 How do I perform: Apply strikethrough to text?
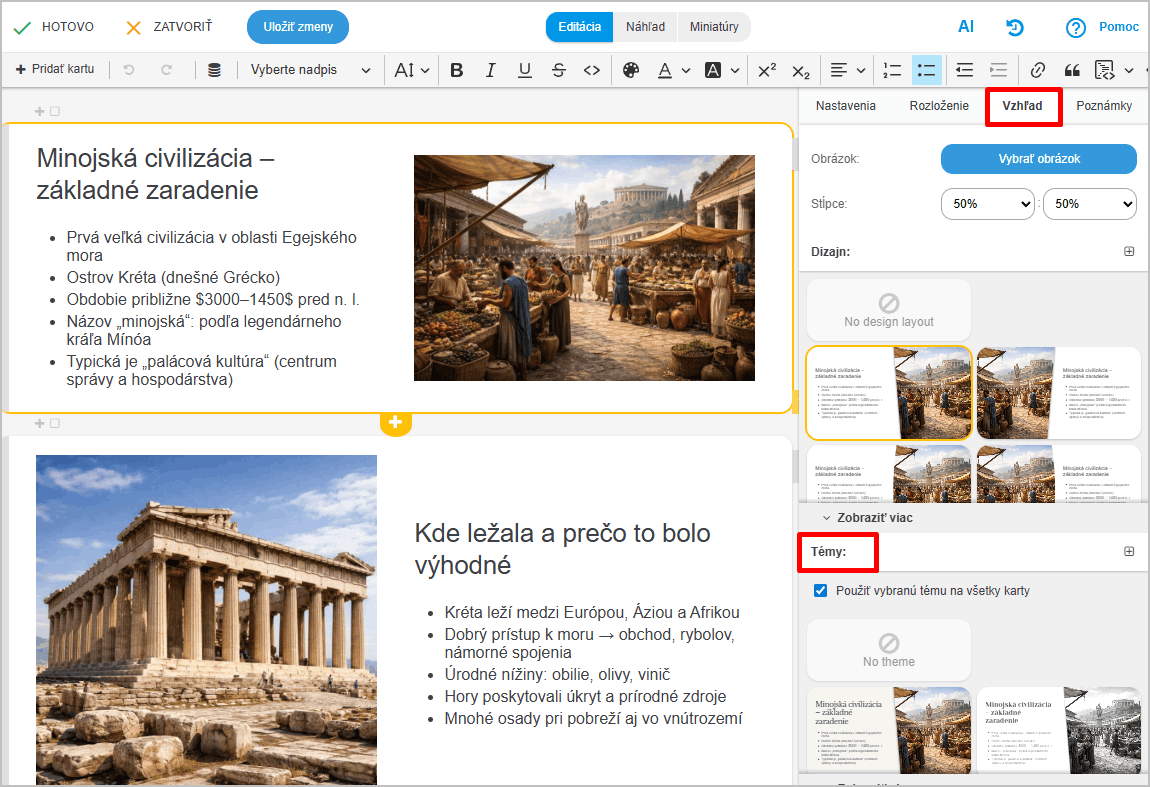[x=558, y=70]
